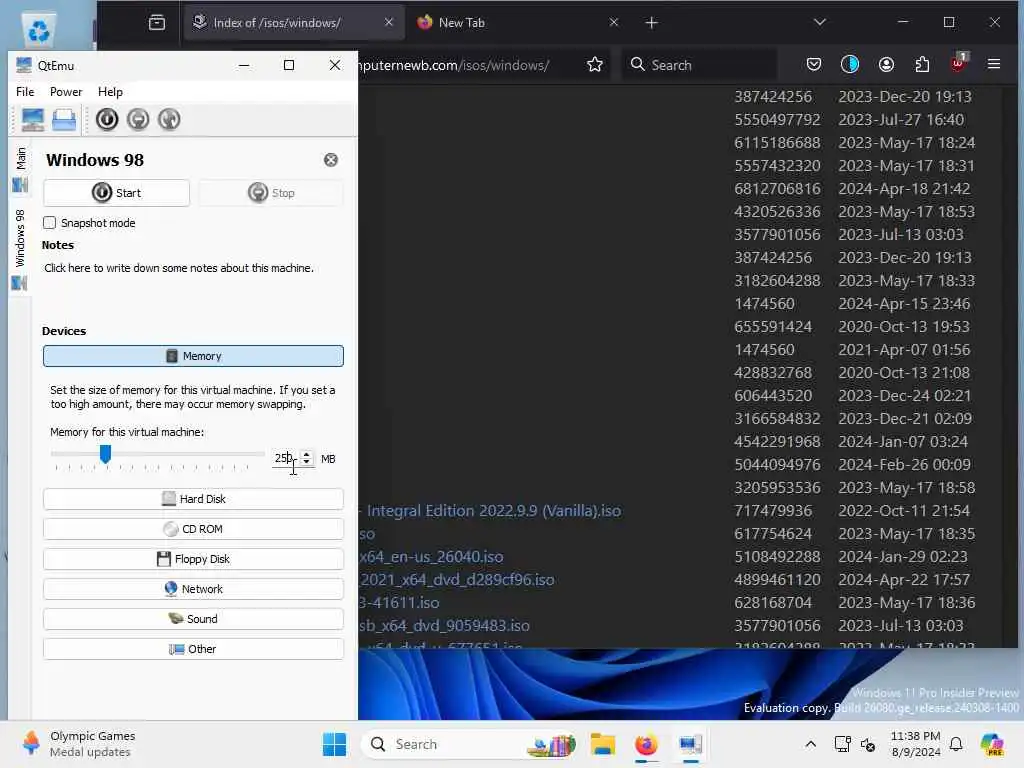
Task: Start the Windows 98 virtual machine
Action: pyautogui.click(x=117, y=193)
